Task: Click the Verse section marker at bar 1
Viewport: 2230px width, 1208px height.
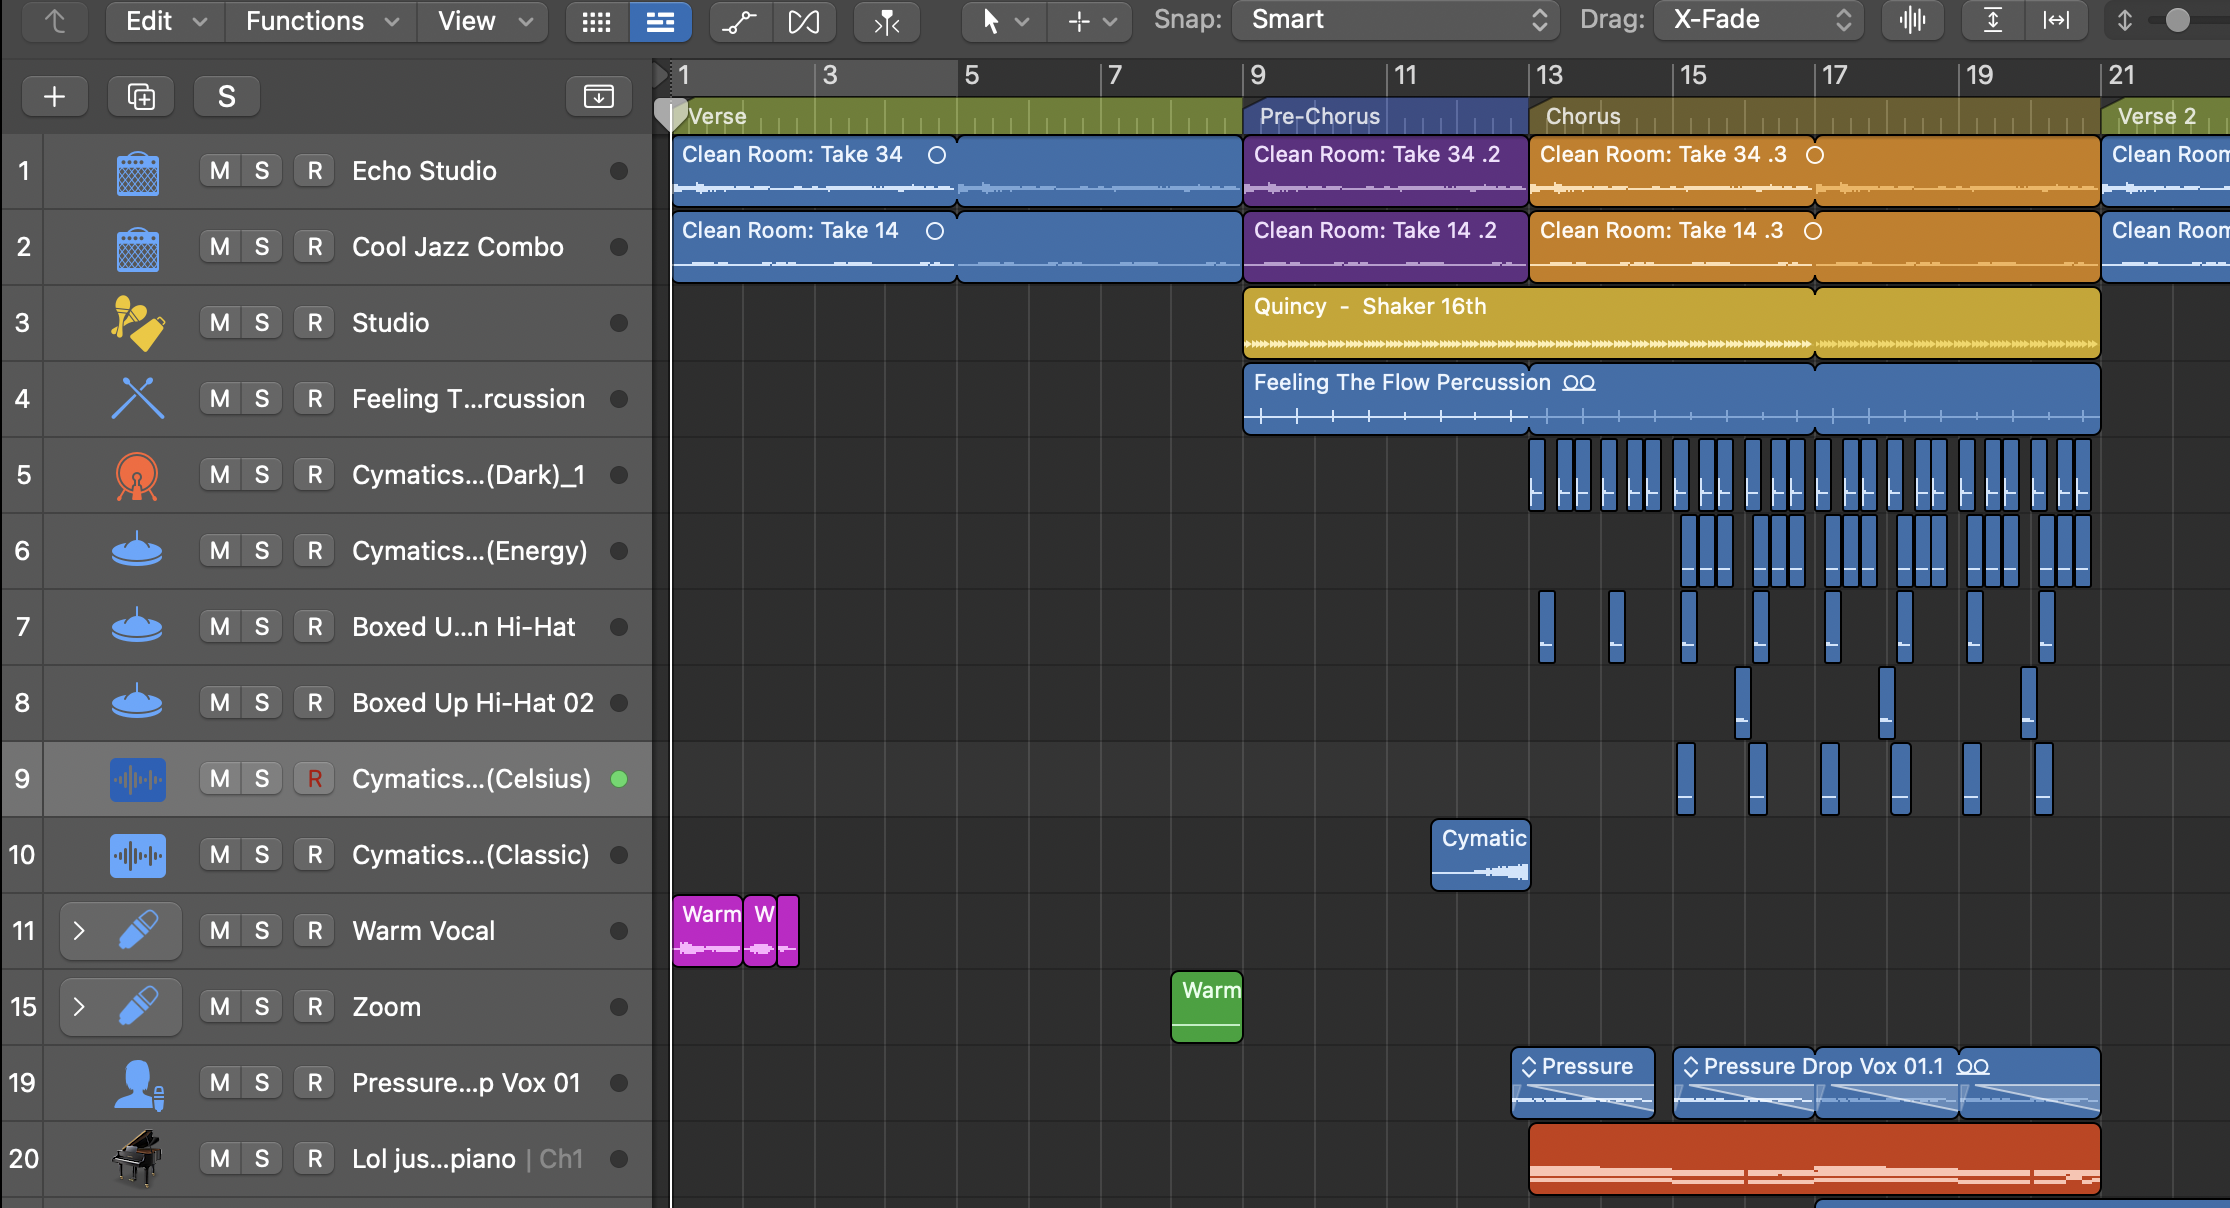Action: [714, 115]
